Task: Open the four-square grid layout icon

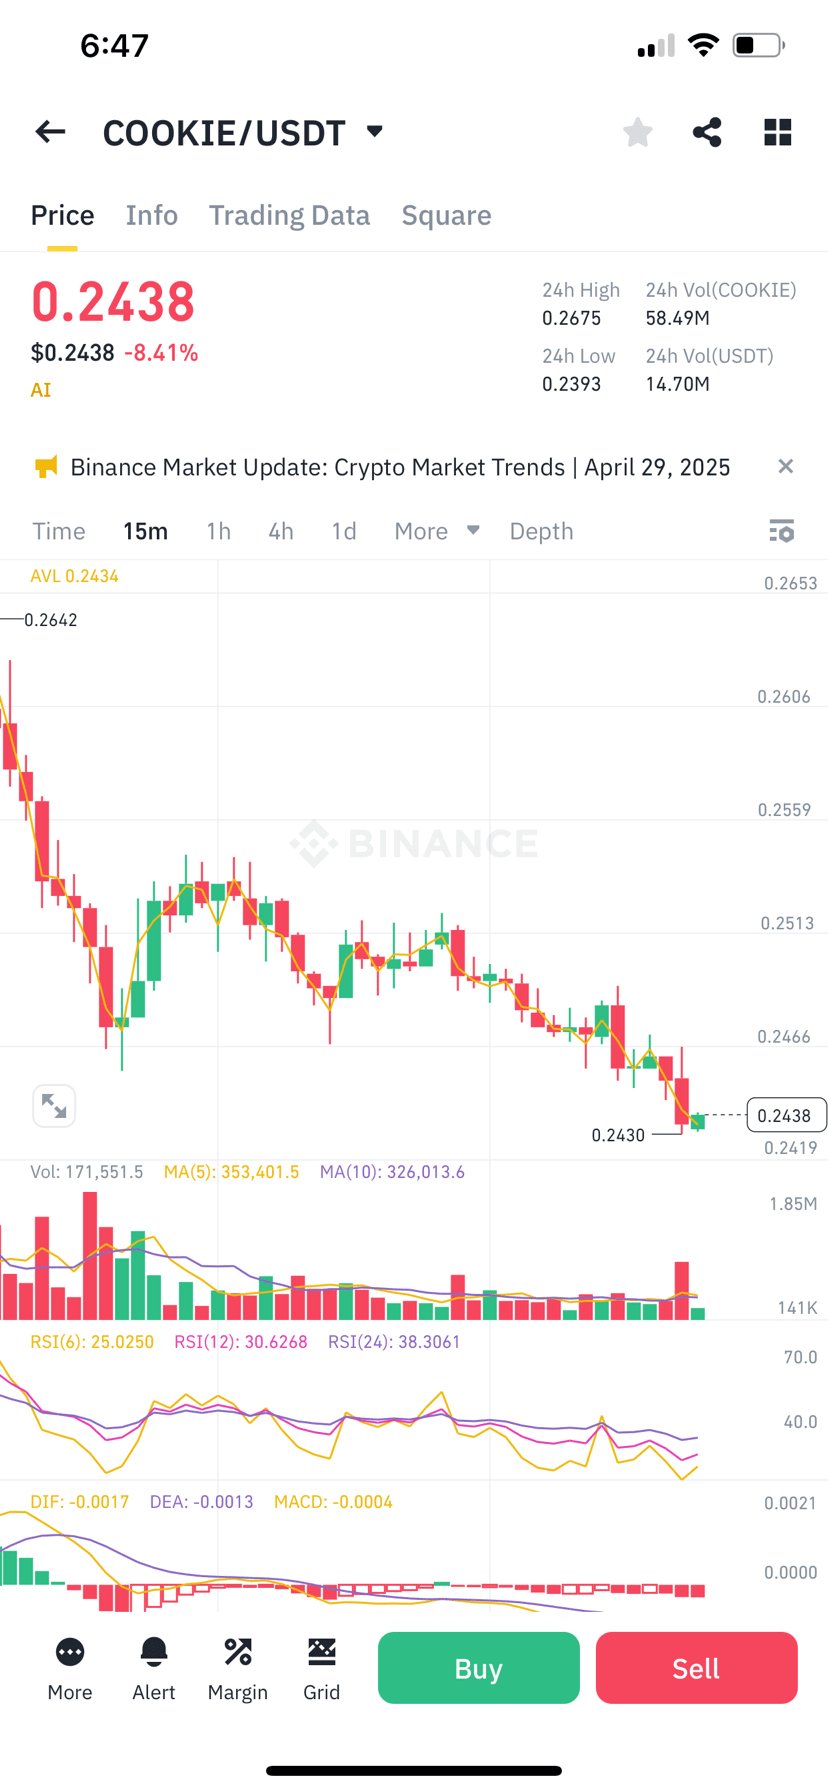Action: click(777, 132)
